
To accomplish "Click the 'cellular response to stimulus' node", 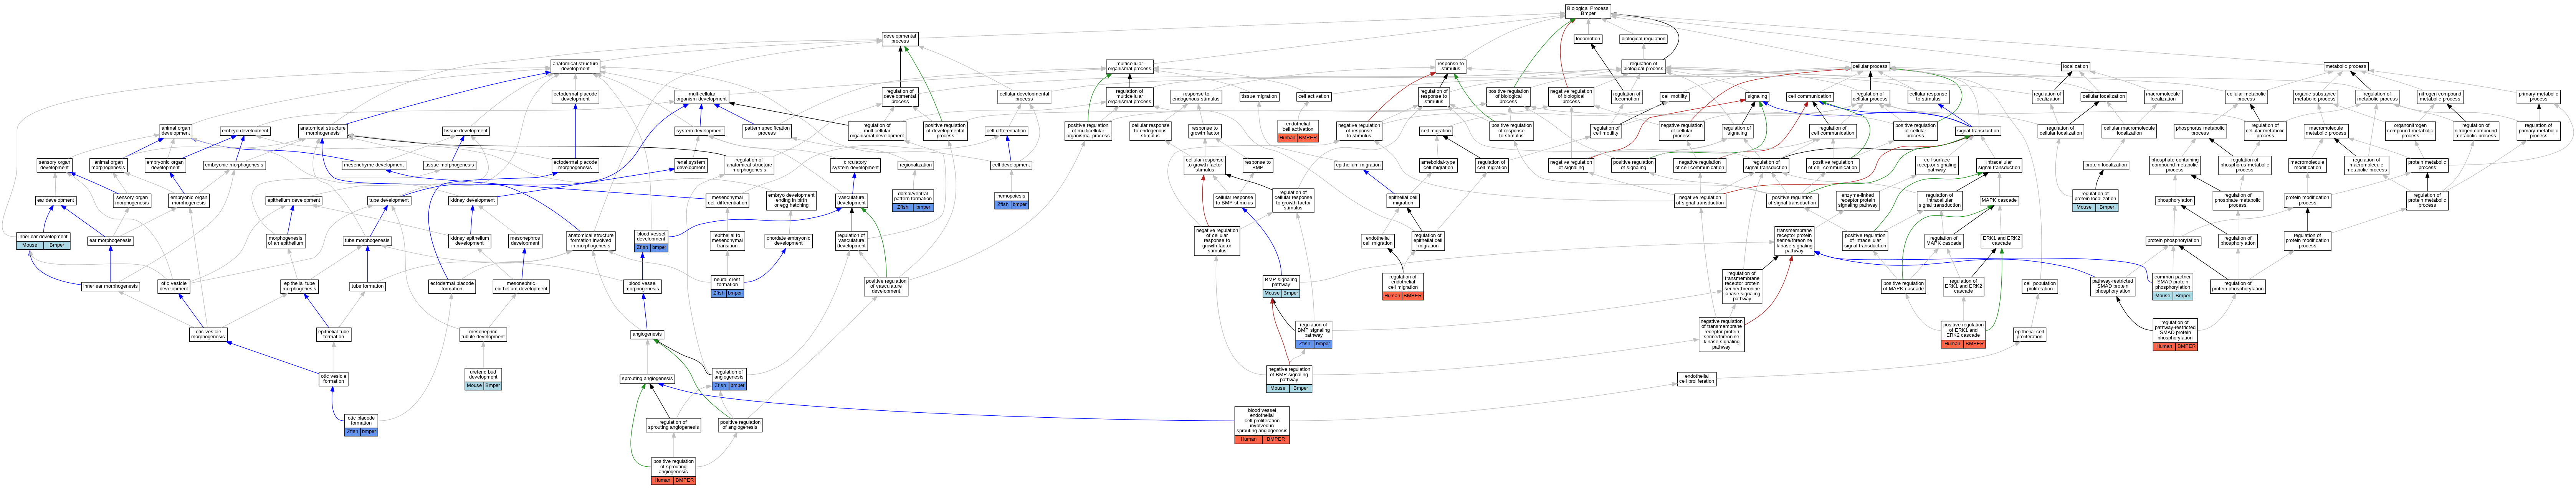I will click(1928, 97).
